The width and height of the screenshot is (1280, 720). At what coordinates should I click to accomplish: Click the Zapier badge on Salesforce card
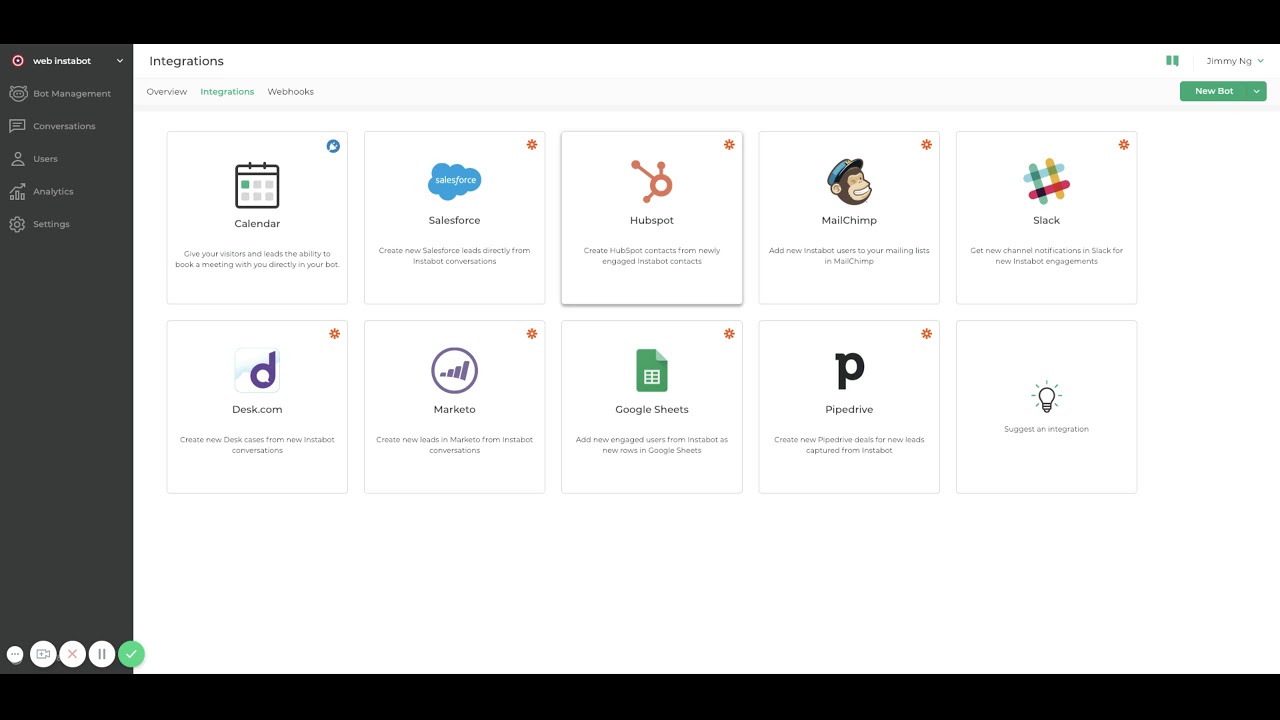[532, 145]
